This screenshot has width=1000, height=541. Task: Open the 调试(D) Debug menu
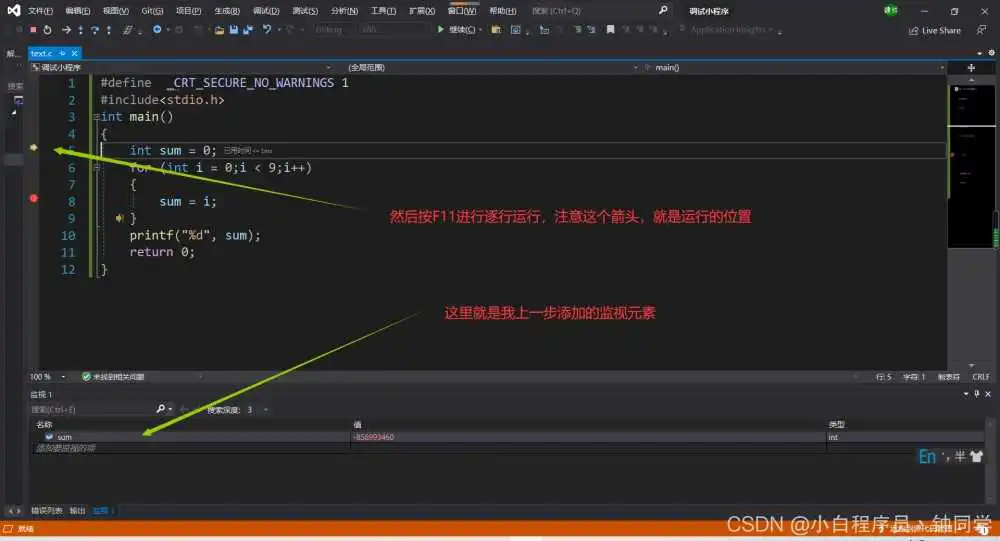[265, 10]
